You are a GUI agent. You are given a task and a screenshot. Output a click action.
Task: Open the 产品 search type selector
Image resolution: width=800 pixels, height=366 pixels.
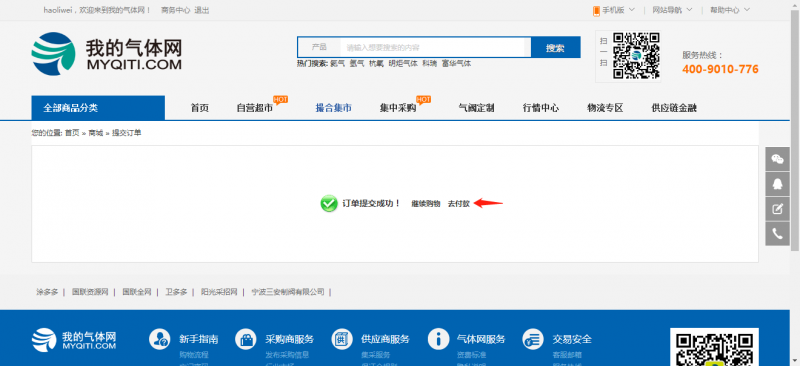pos(319,47)
